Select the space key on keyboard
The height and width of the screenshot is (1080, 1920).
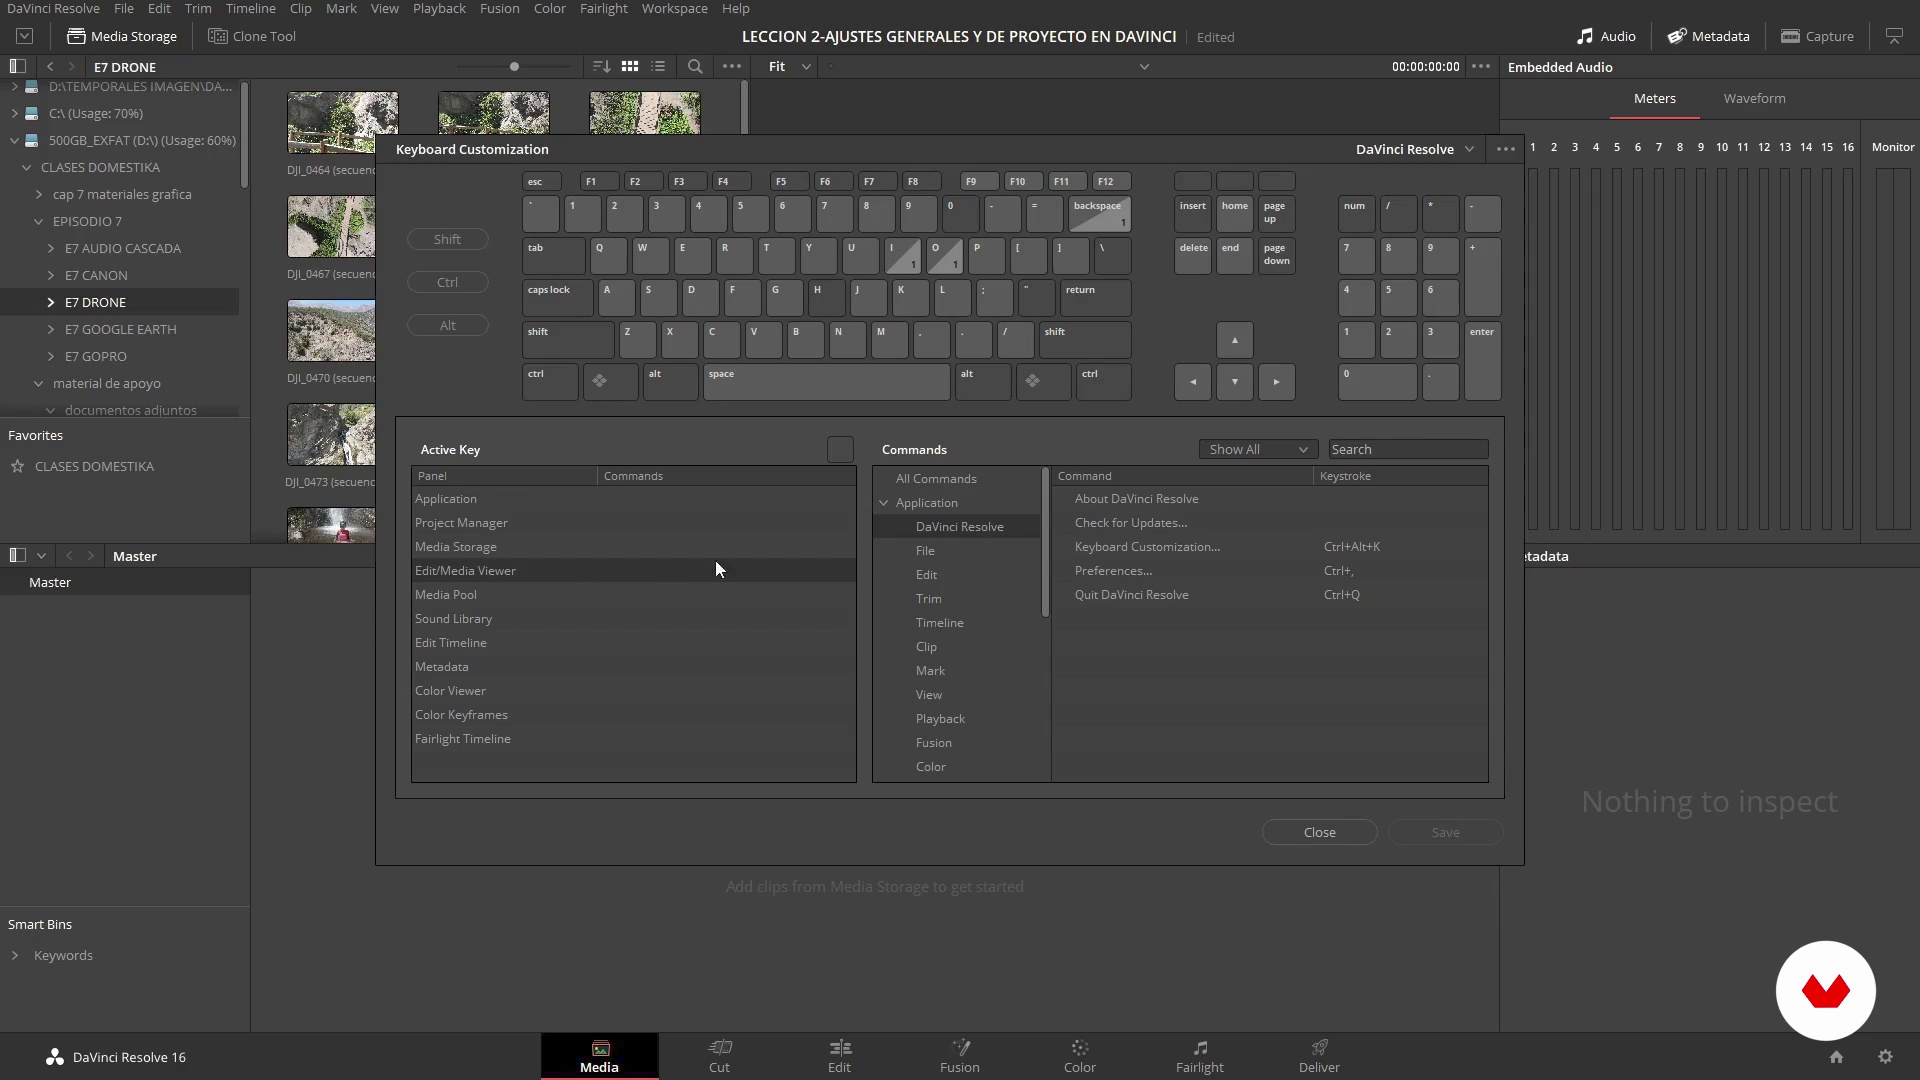(826, 382)
